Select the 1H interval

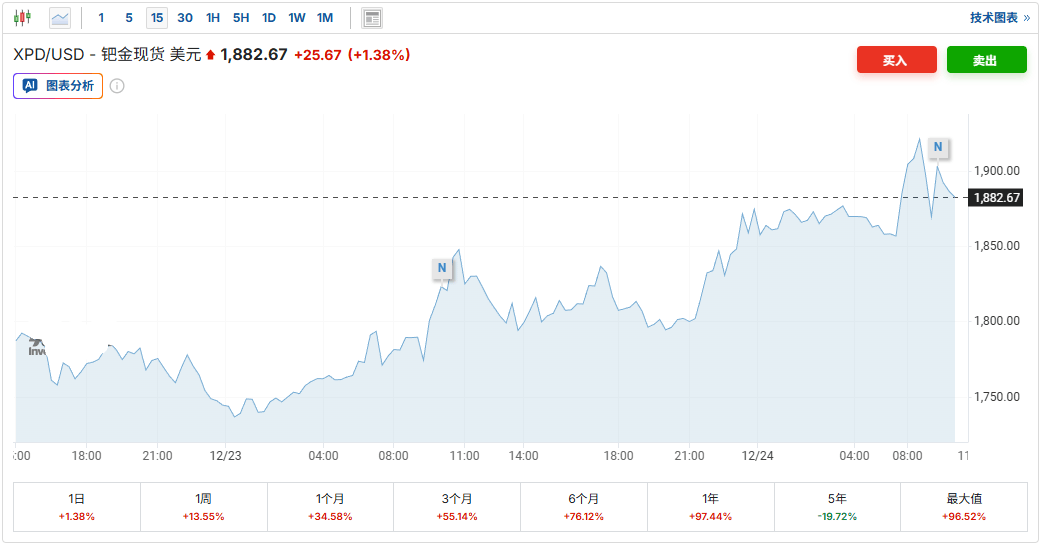tap(213, 18)
